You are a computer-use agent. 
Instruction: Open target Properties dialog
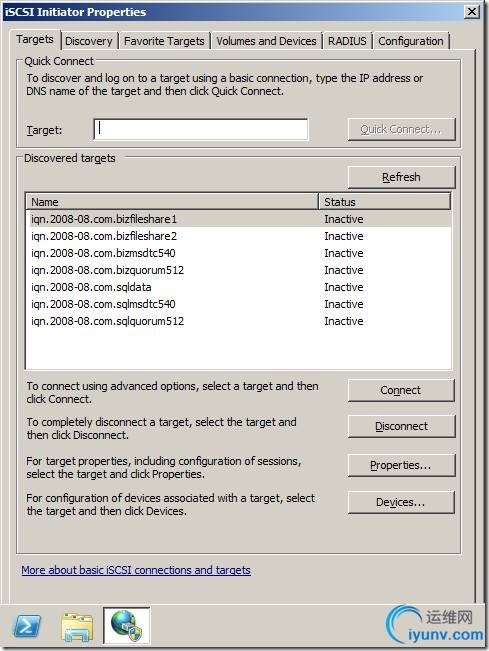pos(401,465)
